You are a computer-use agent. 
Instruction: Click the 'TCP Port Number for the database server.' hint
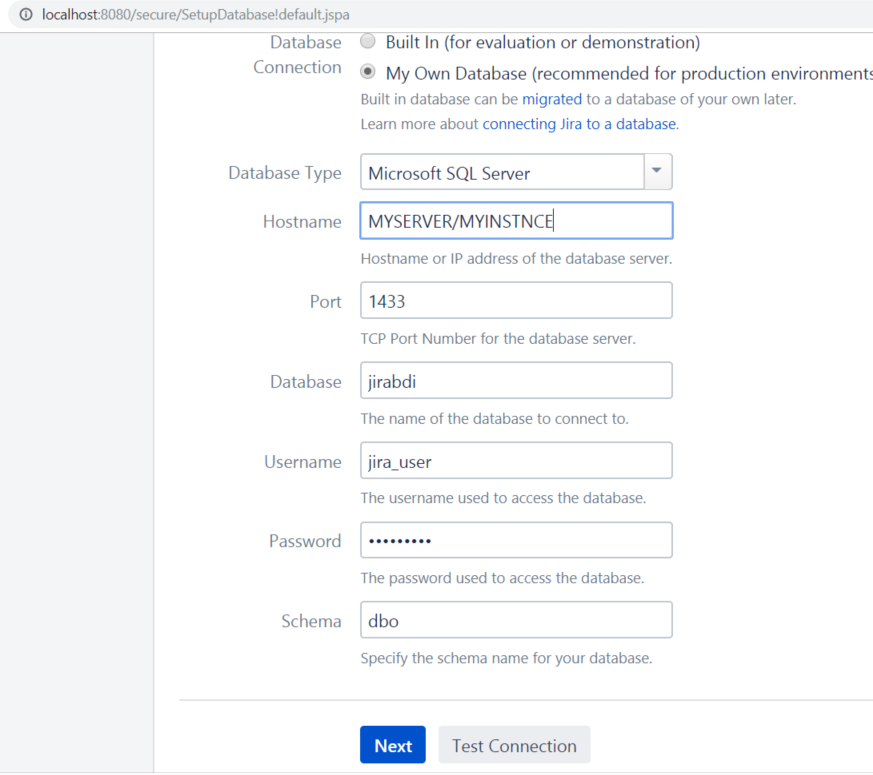[x=498, y=339]
